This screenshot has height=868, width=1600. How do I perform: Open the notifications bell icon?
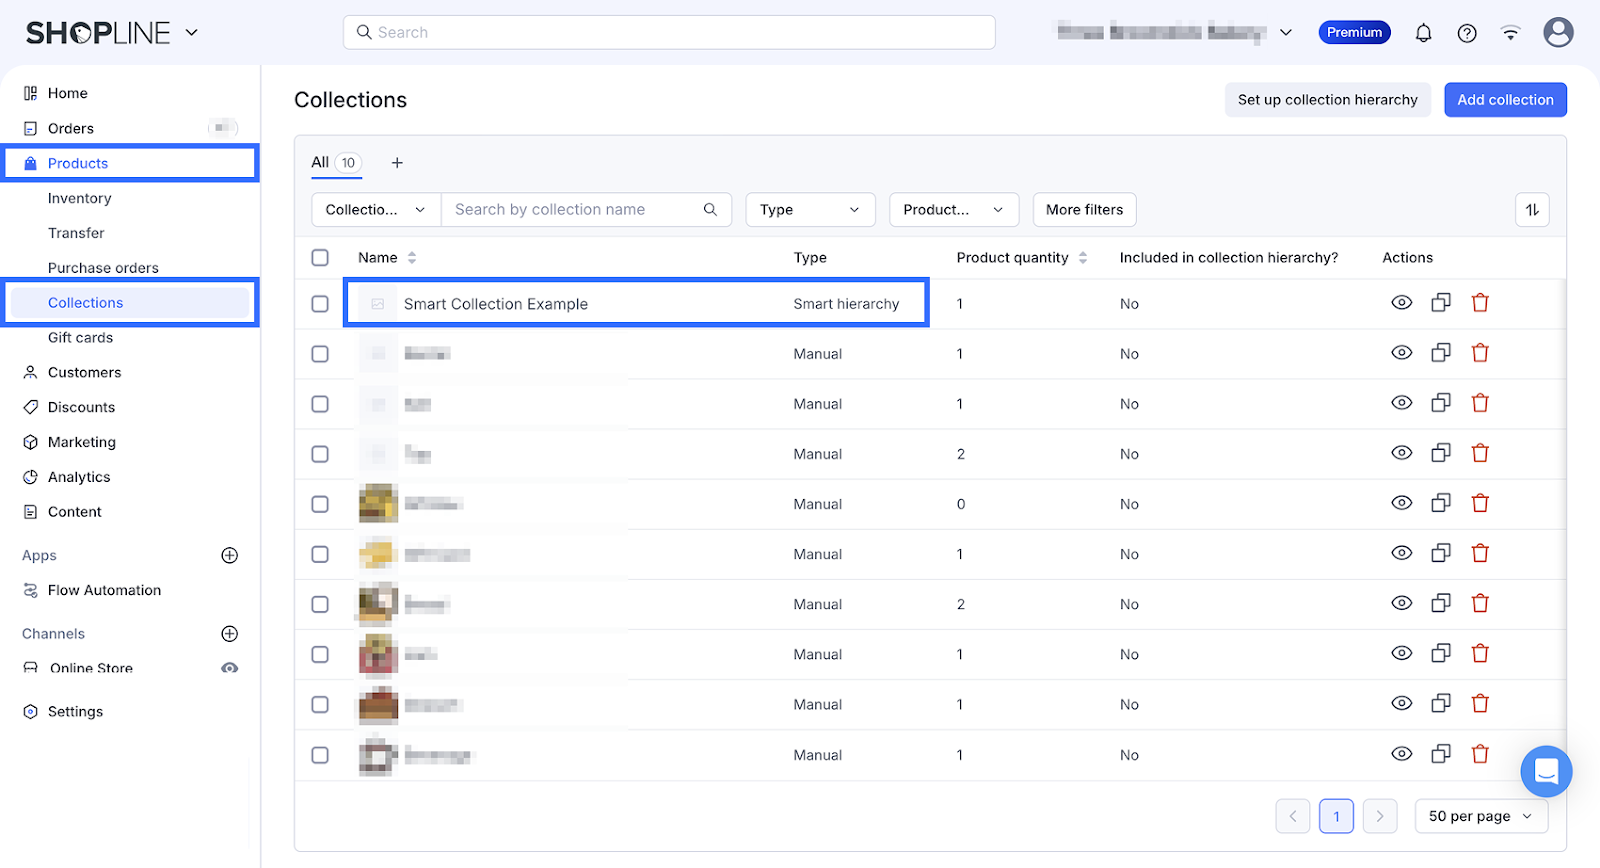[1423, 33]
